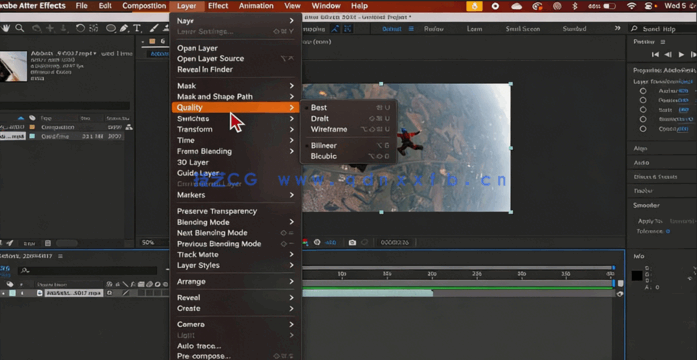The height and width of the screenshot is (360, 697).
Task: Switch to the Standard workspace
Action: click(x=574, y=28)
